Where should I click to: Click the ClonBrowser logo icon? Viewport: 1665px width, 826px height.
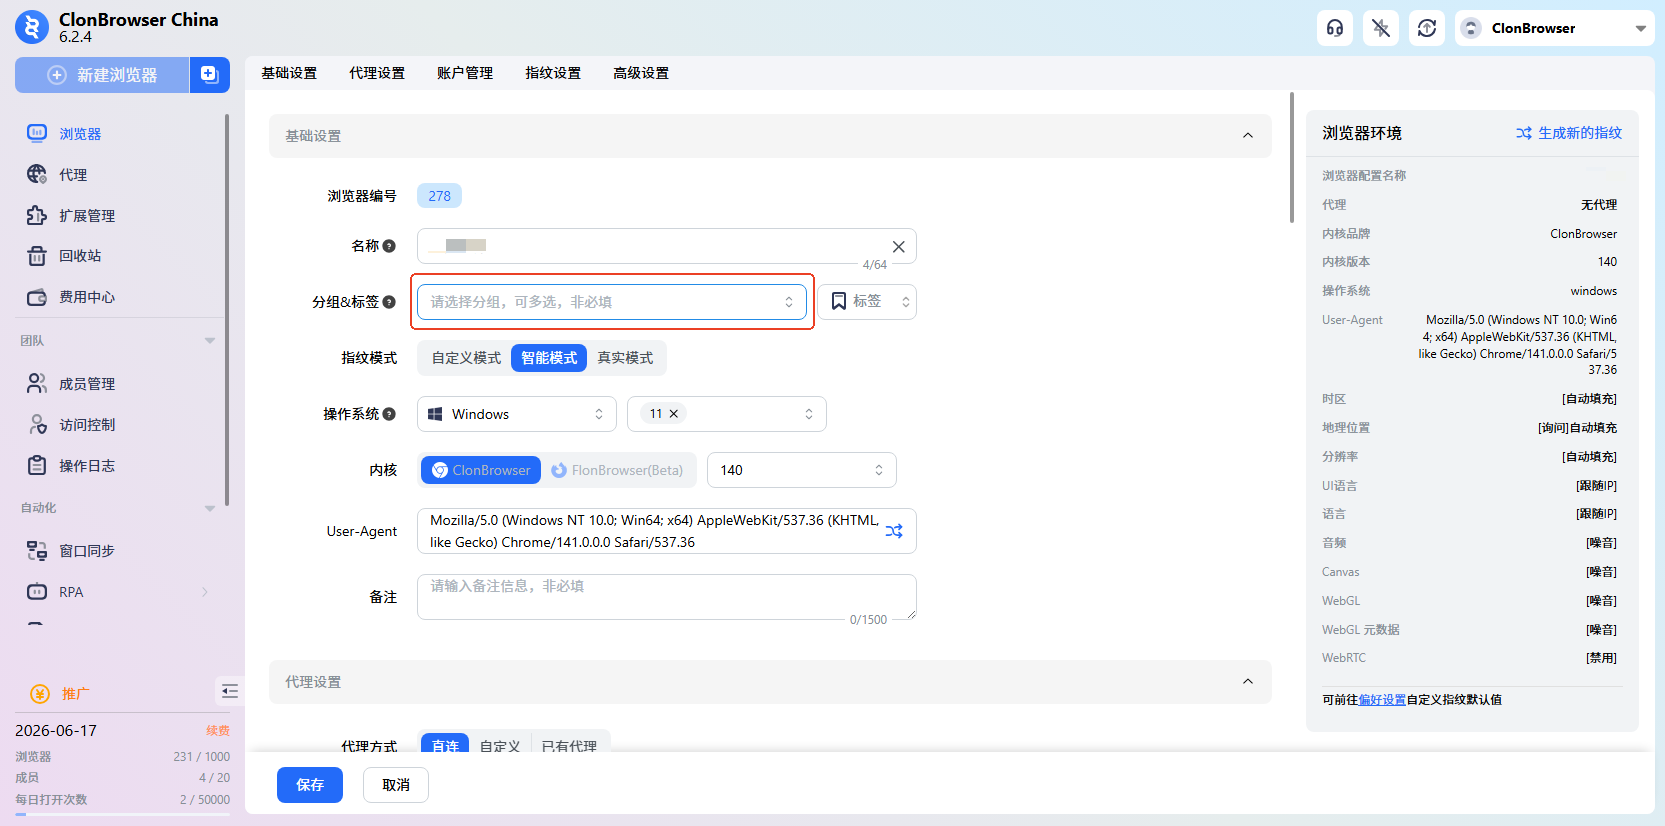[x=32, y=27]
